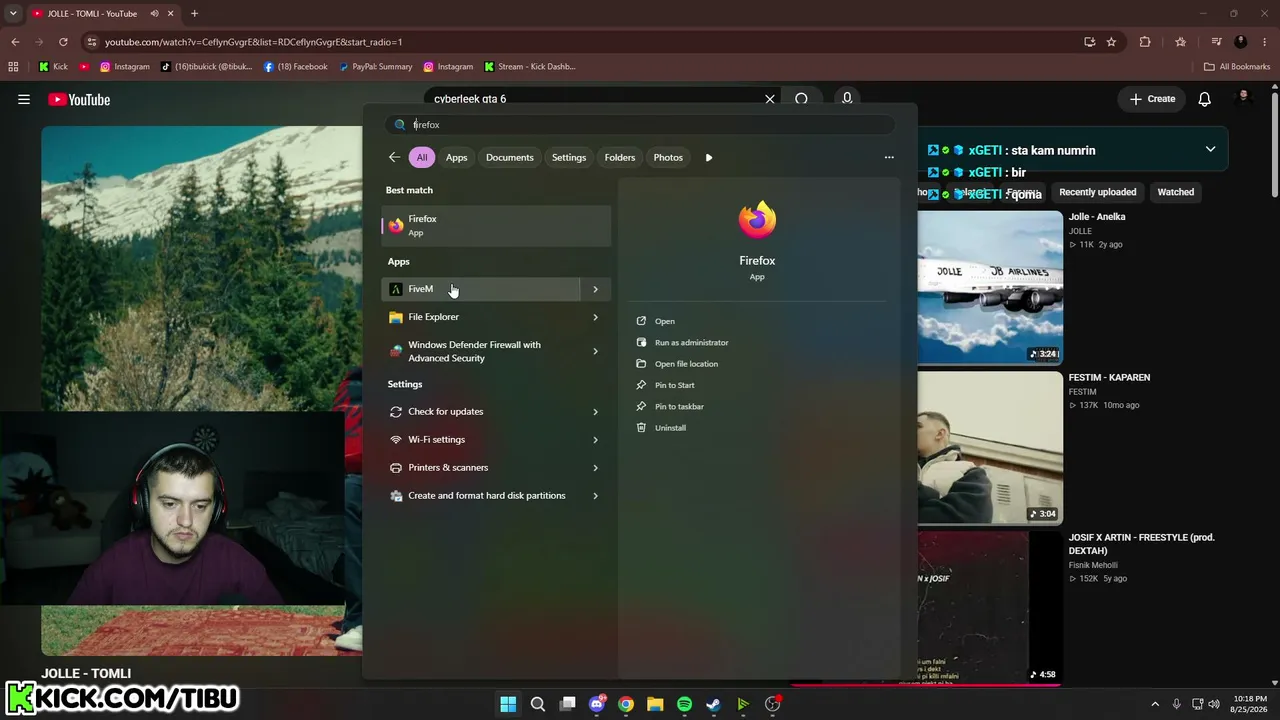Viewport: 1280px width, 720px height.
Task: Open the Stream - Kick Dashboard bookmark
Action: tap(529, 67)
